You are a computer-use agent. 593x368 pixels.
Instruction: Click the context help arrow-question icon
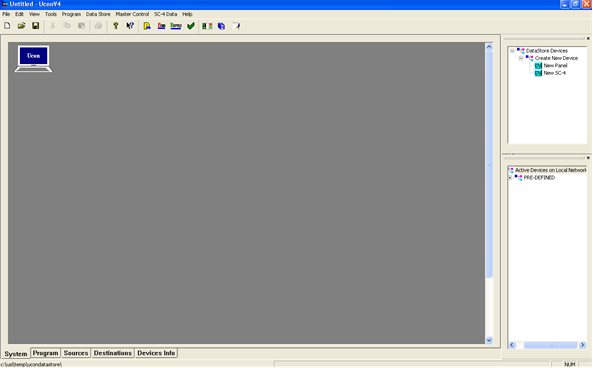point(130,26)
